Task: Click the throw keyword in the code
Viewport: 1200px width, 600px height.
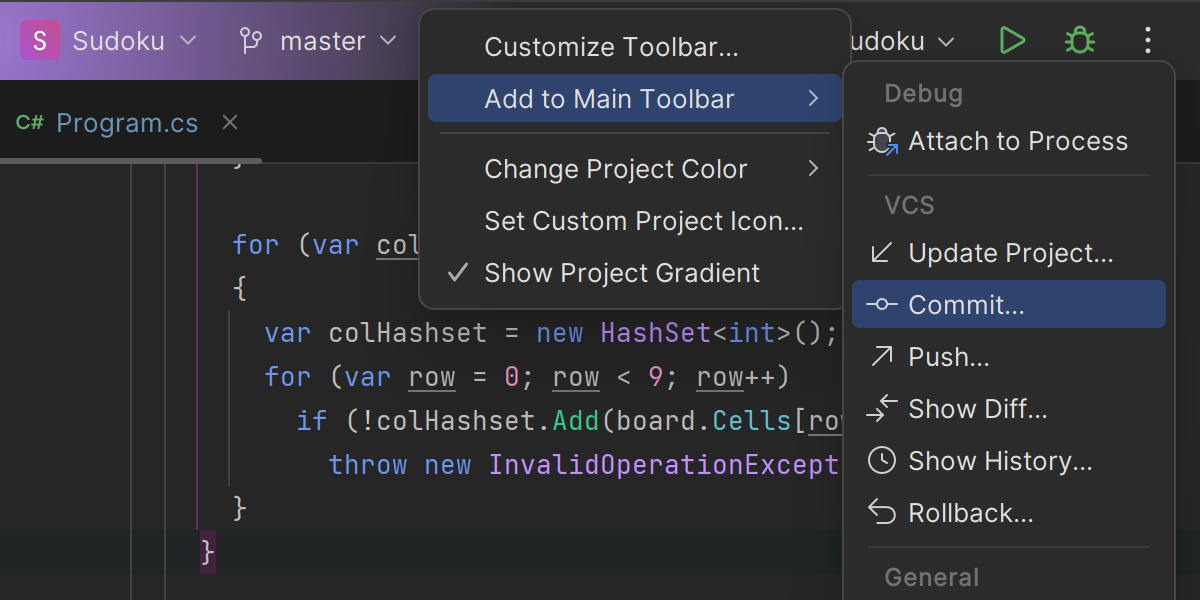Action: click(x=368, y=465)
